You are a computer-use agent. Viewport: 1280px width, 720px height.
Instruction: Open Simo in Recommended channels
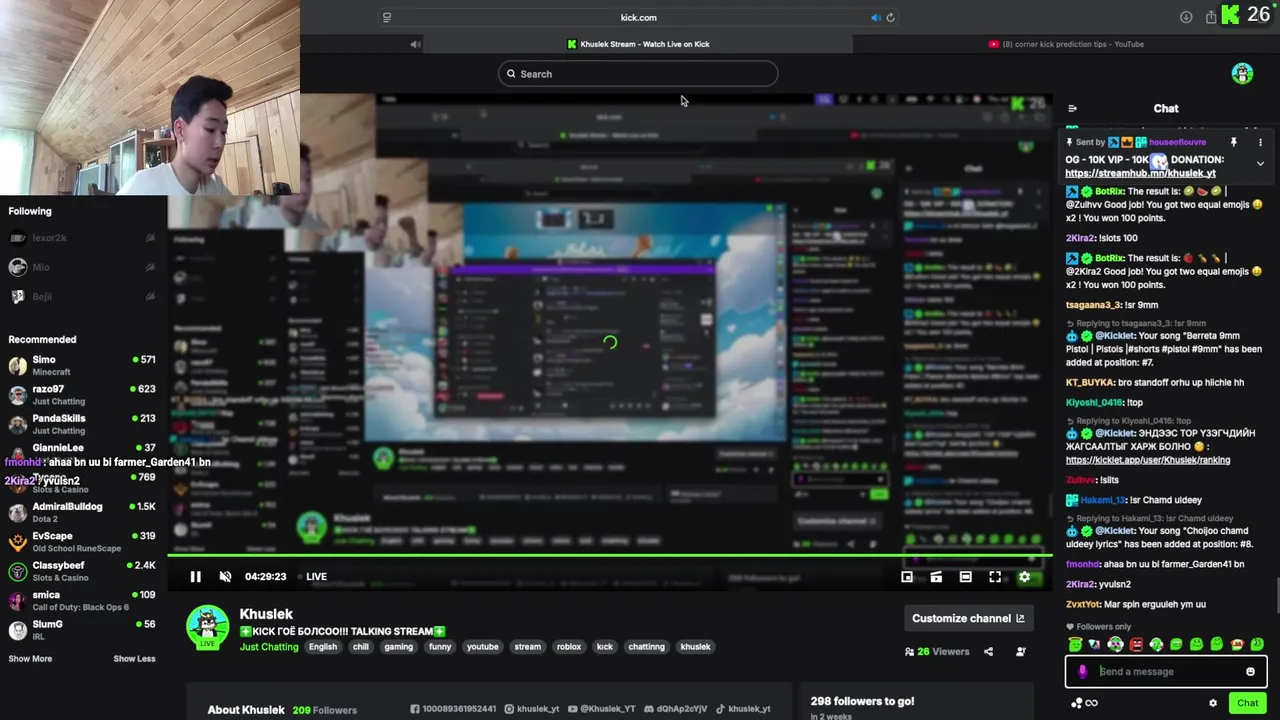82,365
